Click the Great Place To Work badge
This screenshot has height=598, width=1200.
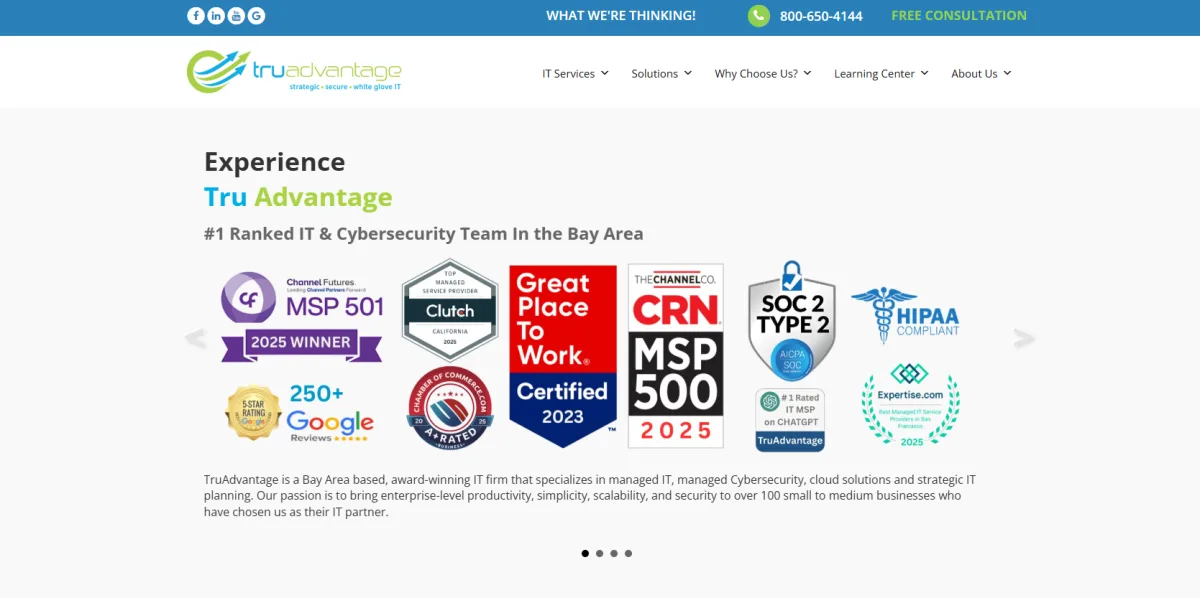563,356
